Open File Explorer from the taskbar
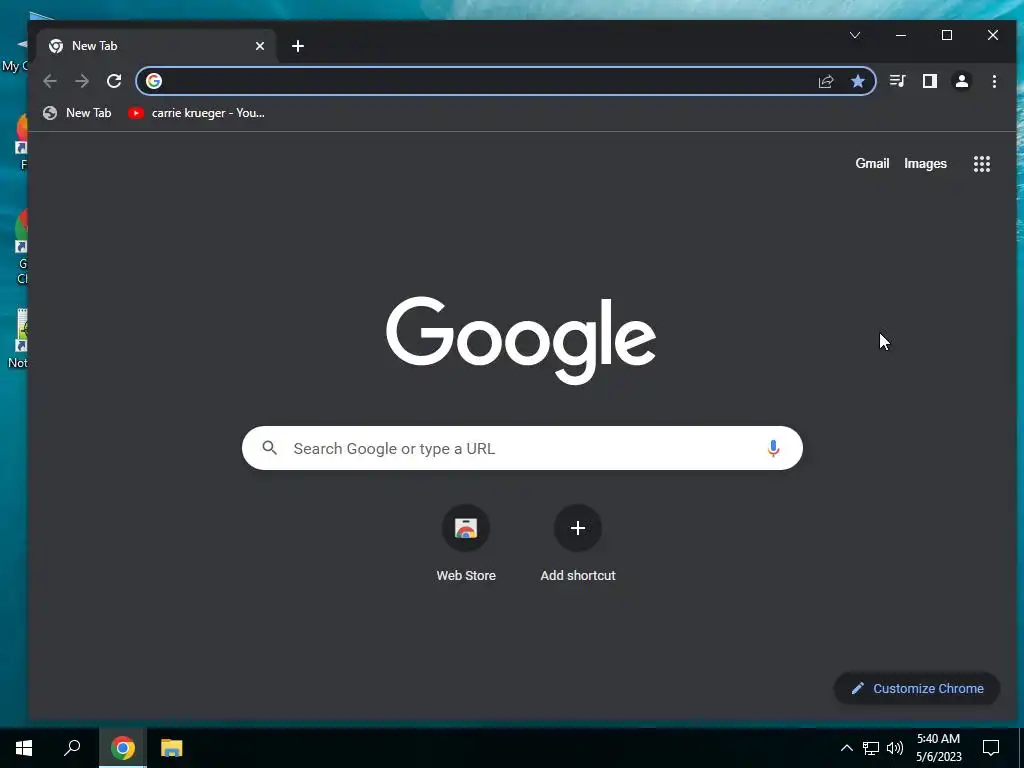The width and height of the screenshot is (1024, 768). pos(171,748)
